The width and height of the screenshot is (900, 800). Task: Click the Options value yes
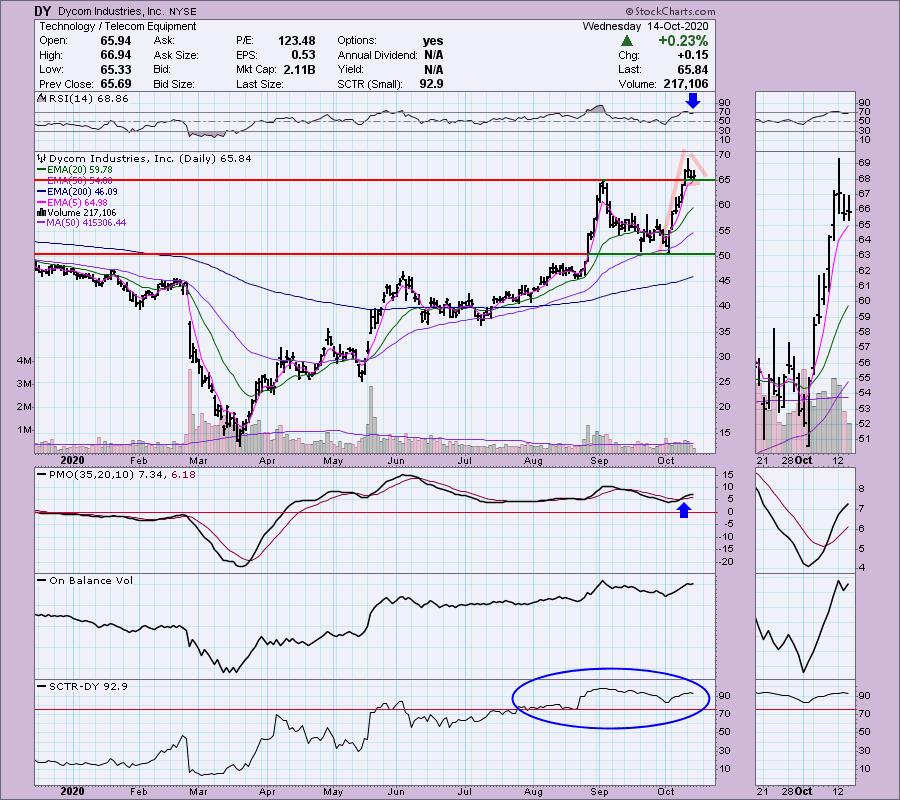433,41
